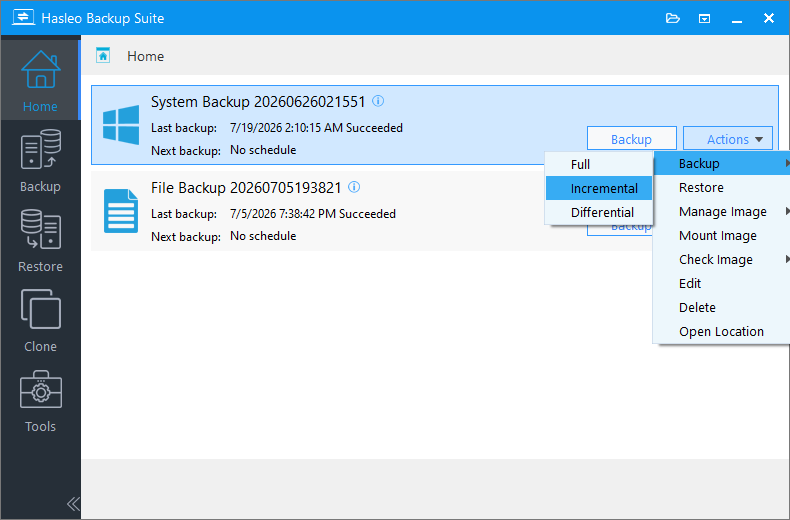
Task: Click the document icon of File Backup task
Action: click(x=121, y=211)
